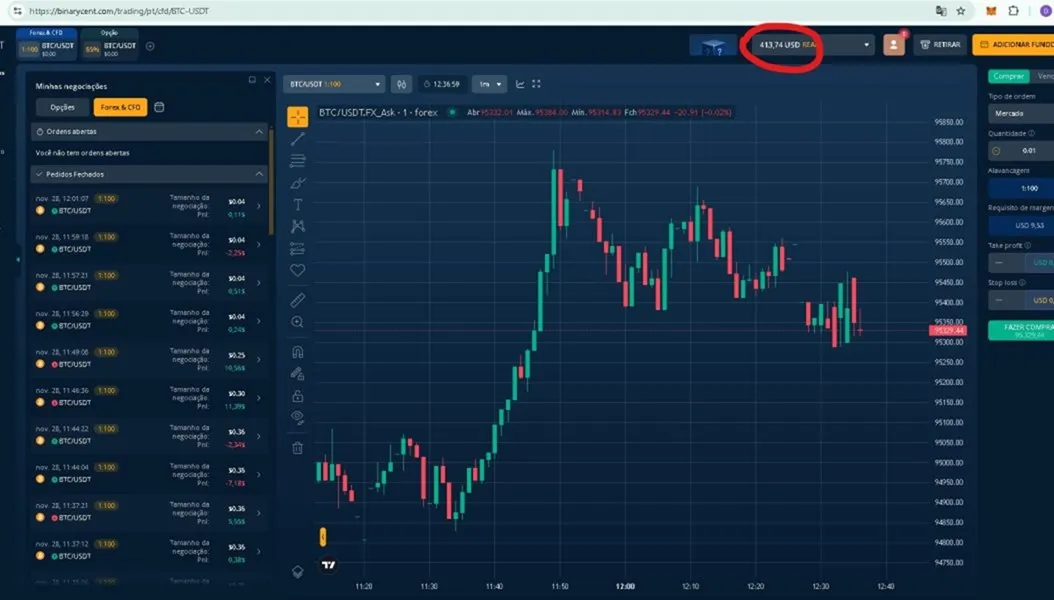Remove drawings with the trash icon
The width and height of the screenshot is (1054, 600).
(298, 447)
